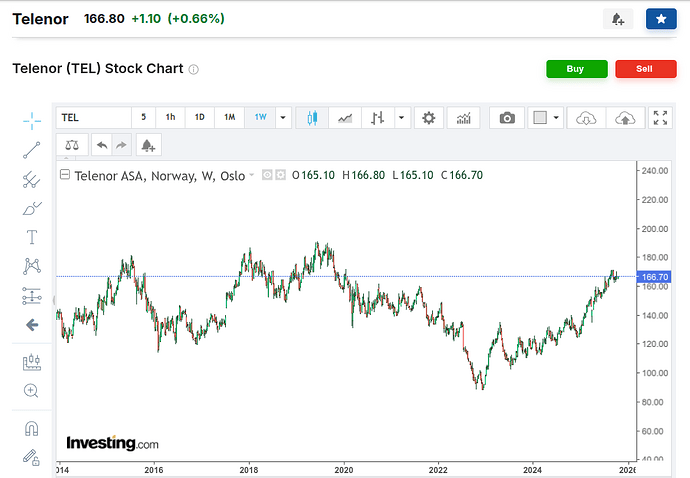Open the indicators panel icon
The image size is (690, 478).
(x=463, y=118)
